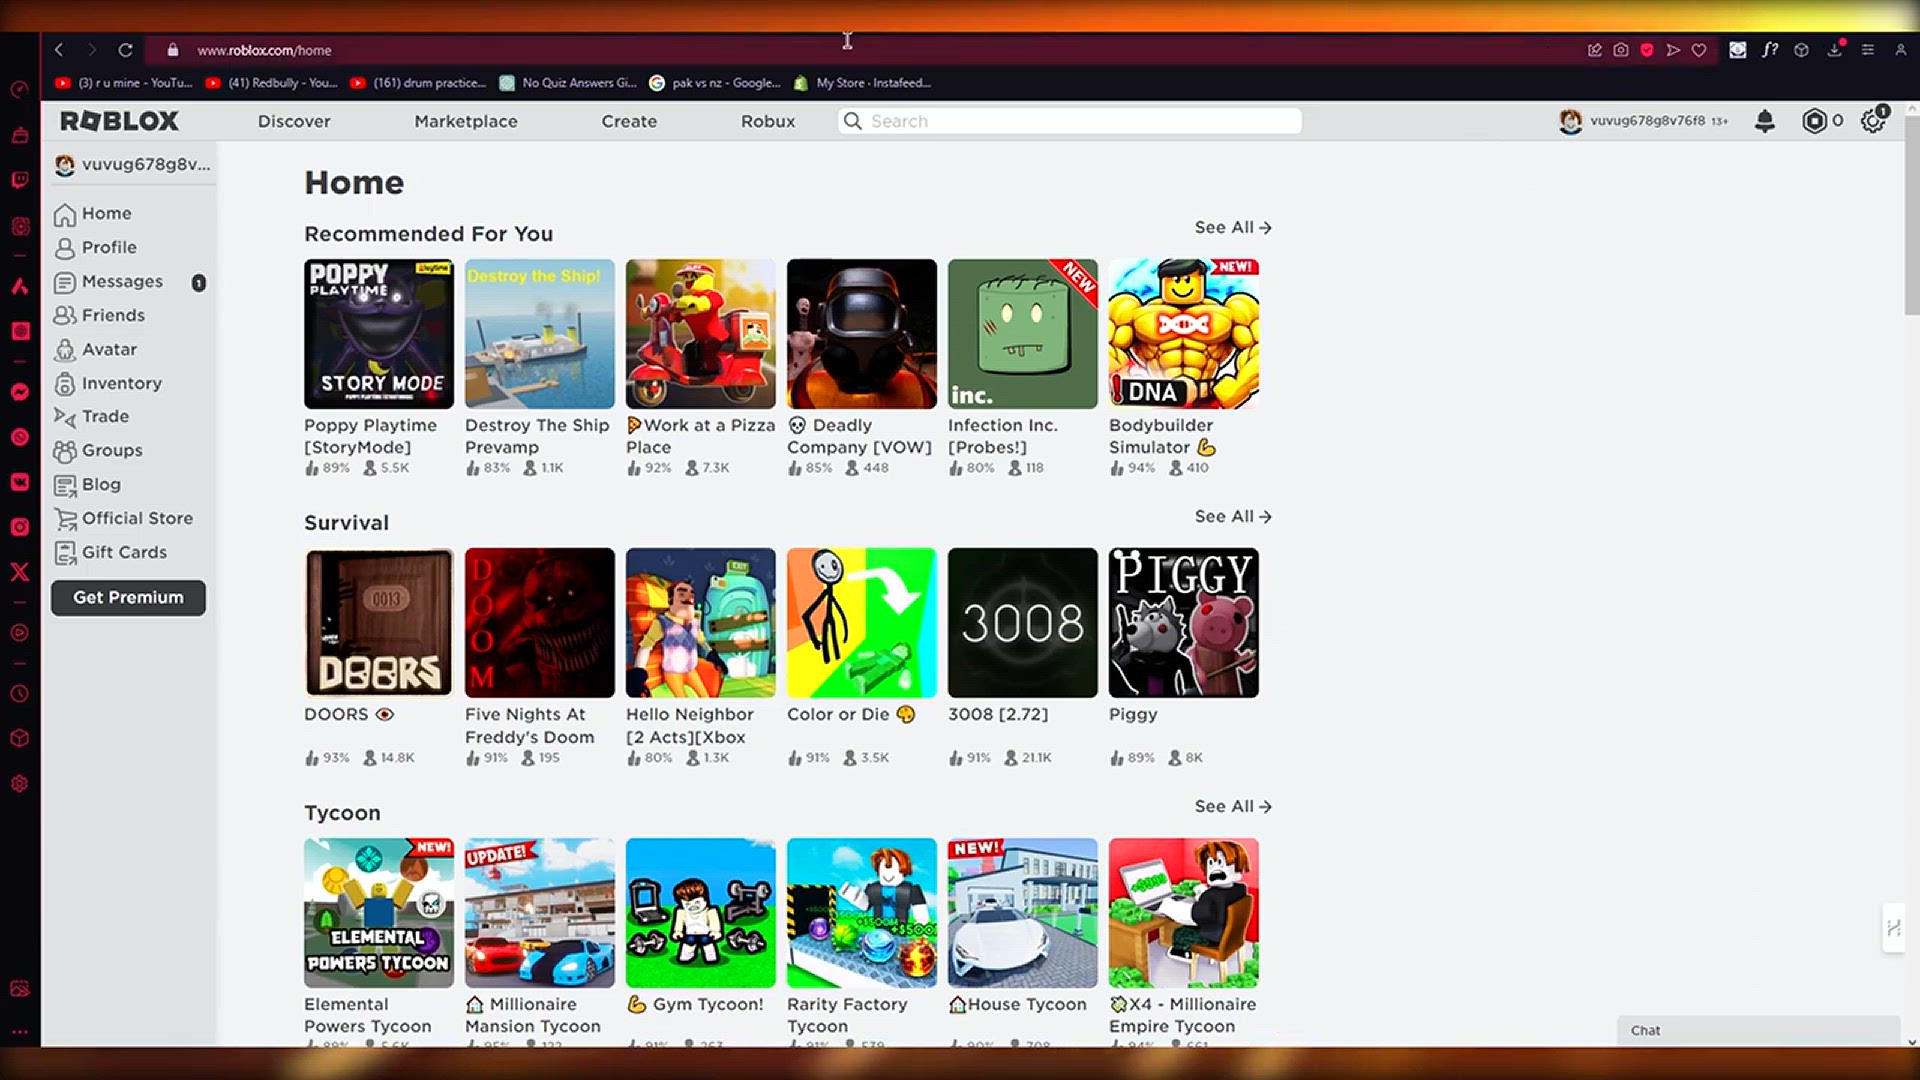Open the Create tab

[x=629, y=121]
